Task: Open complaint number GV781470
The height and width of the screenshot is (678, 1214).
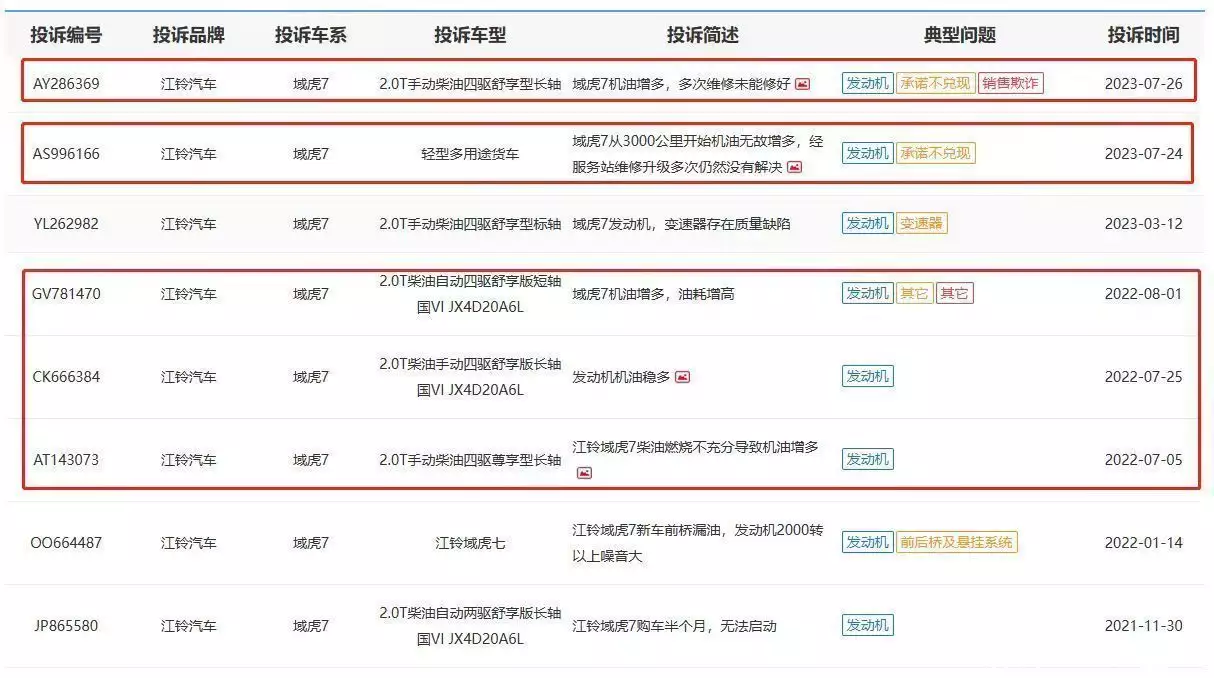Action: 66,294
